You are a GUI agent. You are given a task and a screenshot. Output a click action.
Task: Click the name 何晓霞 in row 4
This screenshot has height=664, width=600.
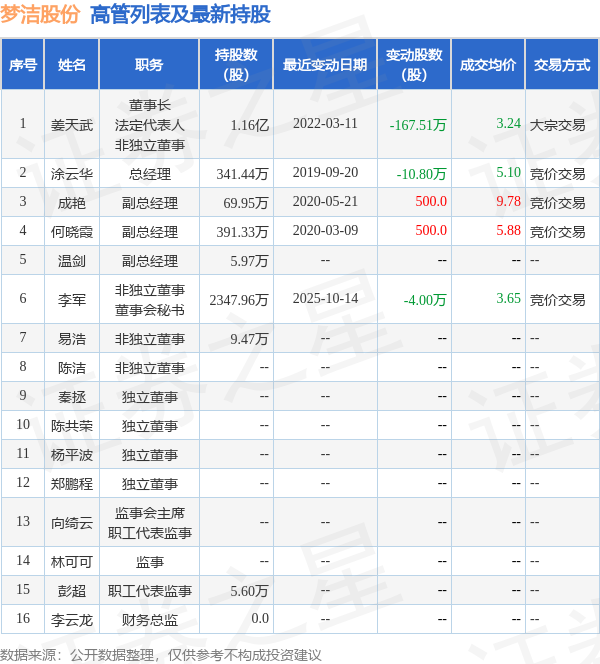pyautogui.click(x=72, y=231)
